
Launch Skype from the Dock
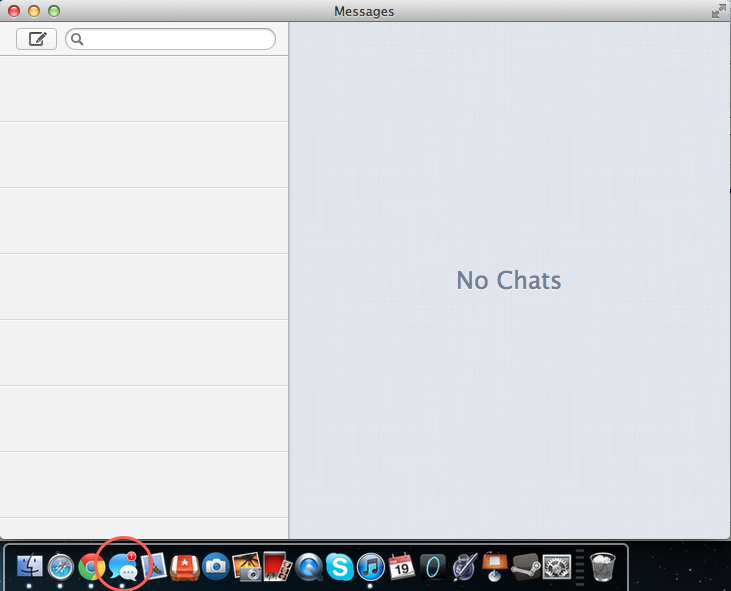click(x=339, y=567)
